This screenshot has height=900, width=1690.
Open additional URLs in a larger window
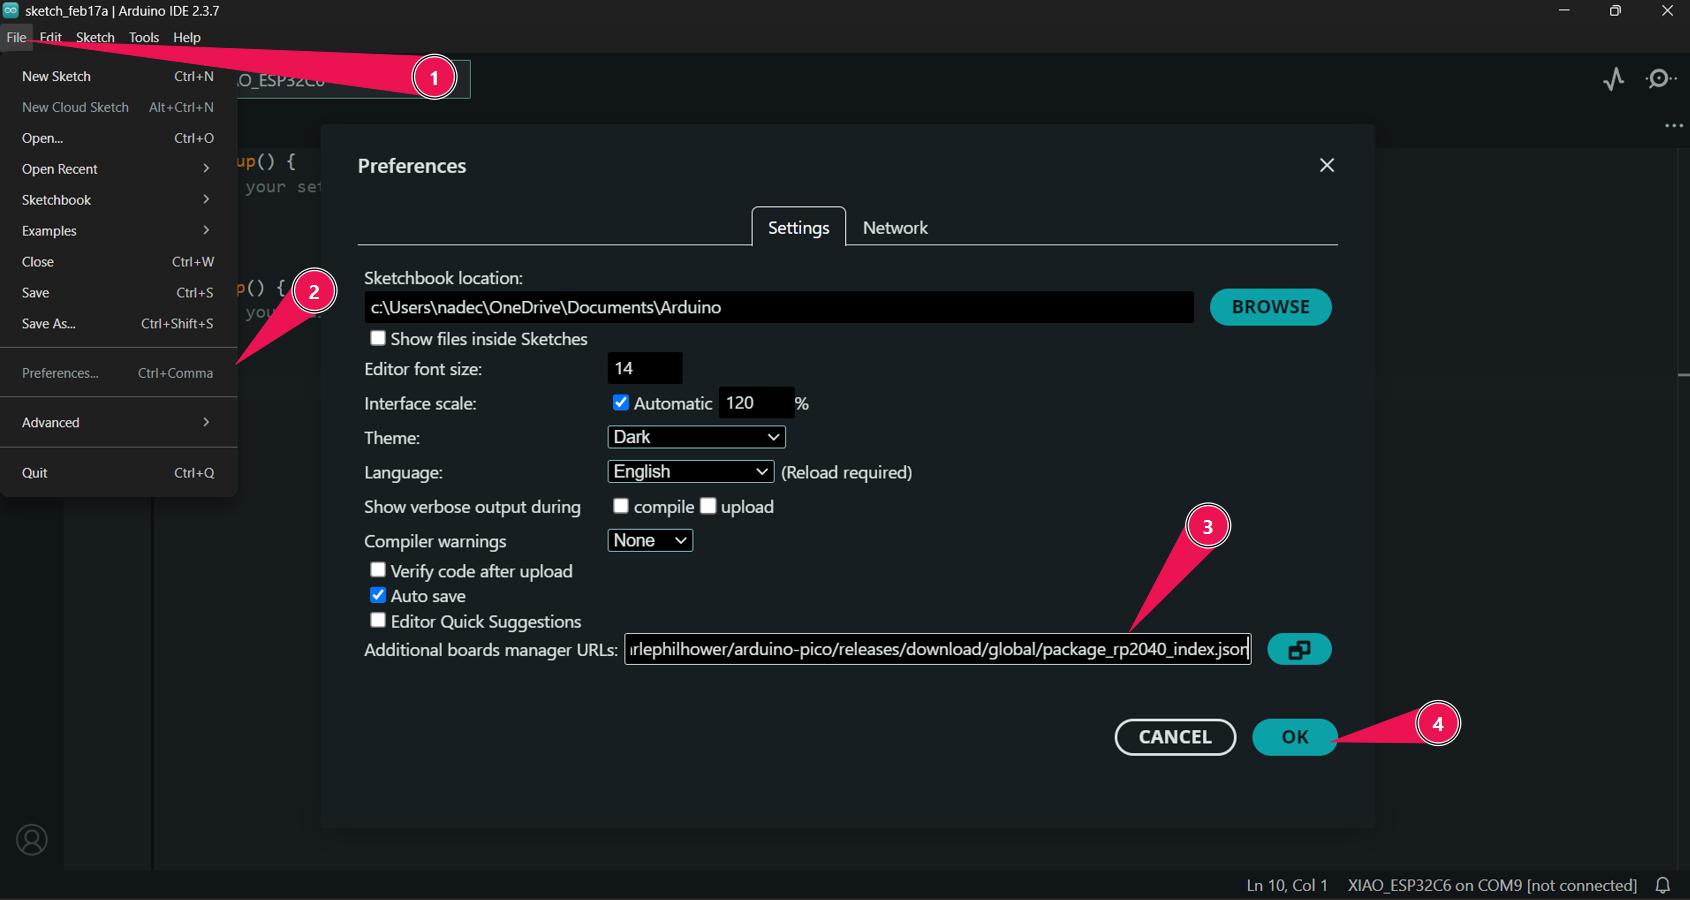[x=1299, y=649]
